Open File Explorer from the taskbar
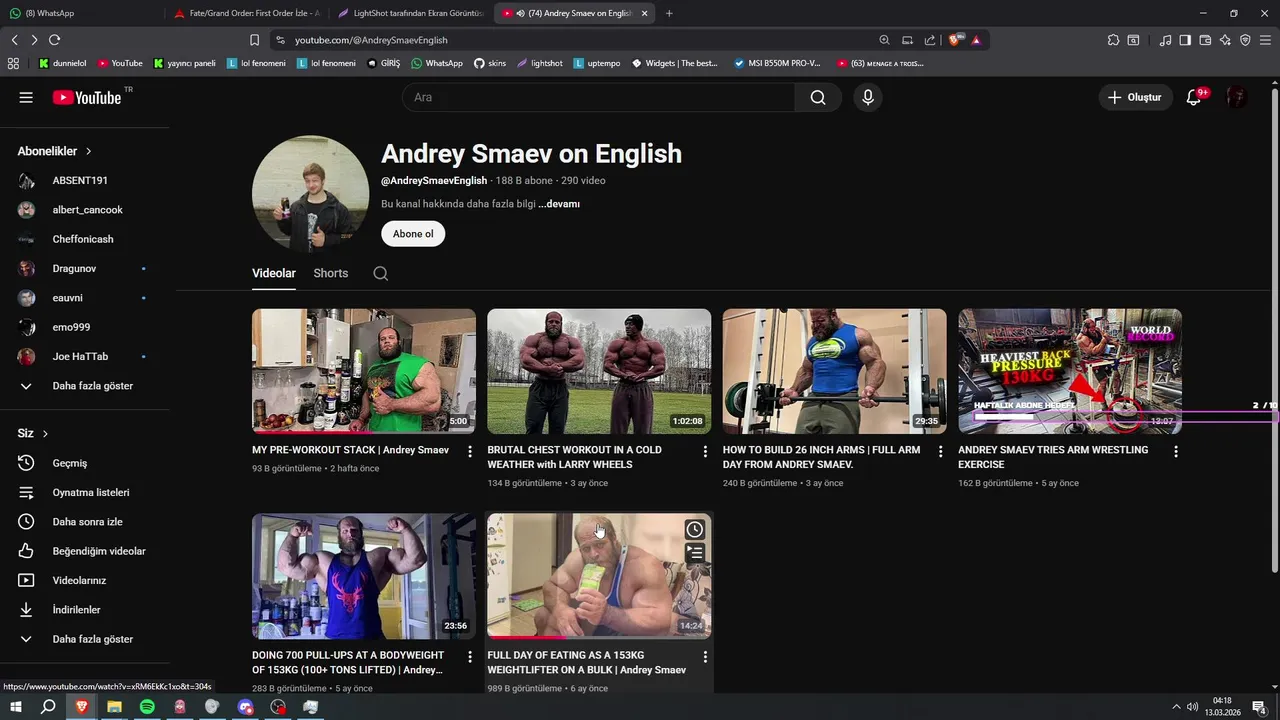Screen dimensions: 1280x720 point(114,707)
